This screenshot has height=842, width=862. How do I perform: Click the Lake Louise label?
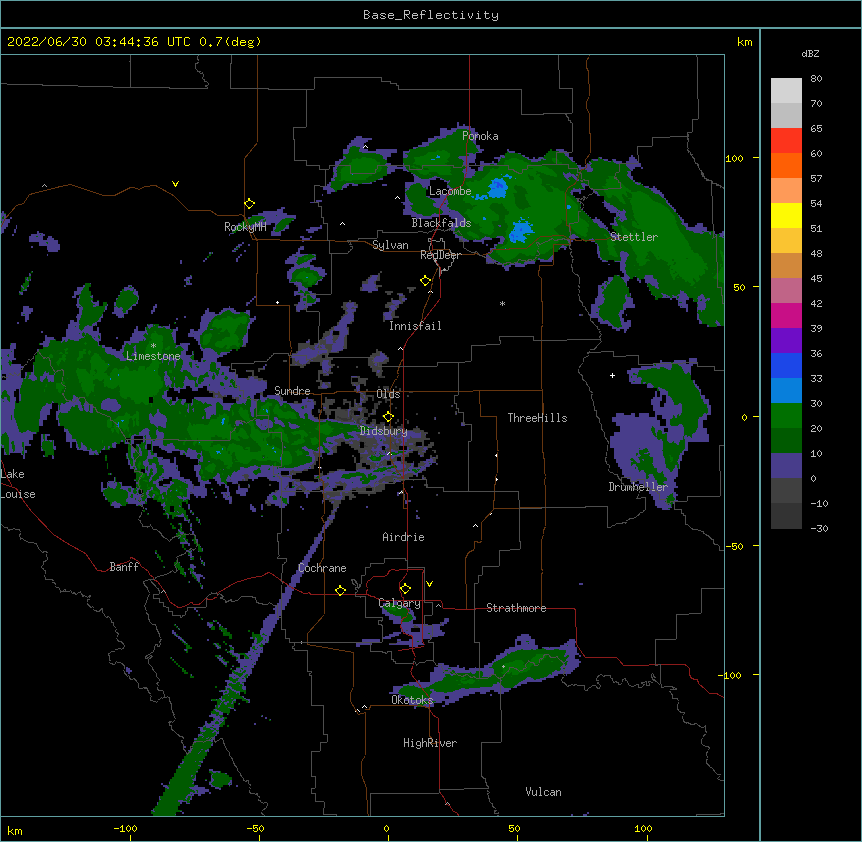click(x=18, y=484)
